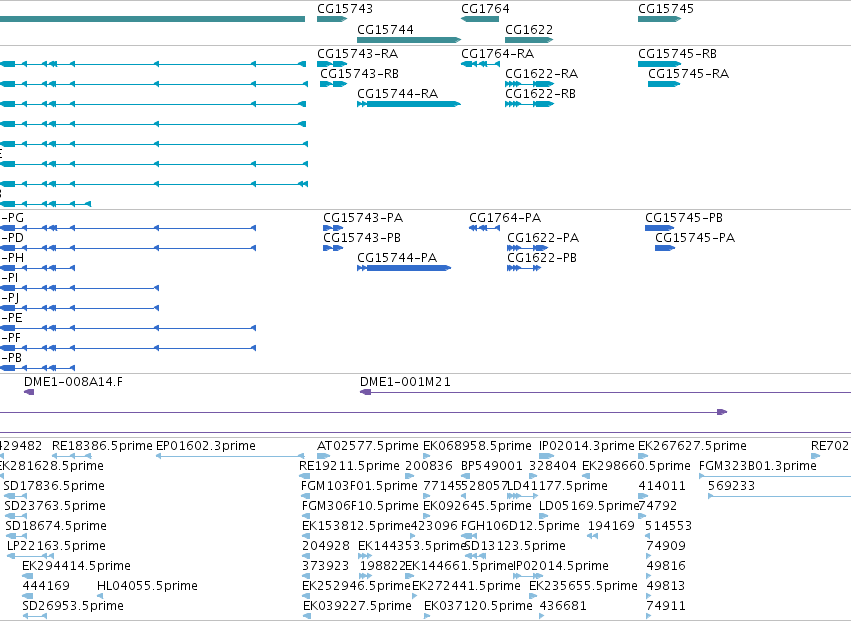The height and width of the screenshot is (621, 851).
Task: Click EST label BP549001
Action: (x=492, y=466)
